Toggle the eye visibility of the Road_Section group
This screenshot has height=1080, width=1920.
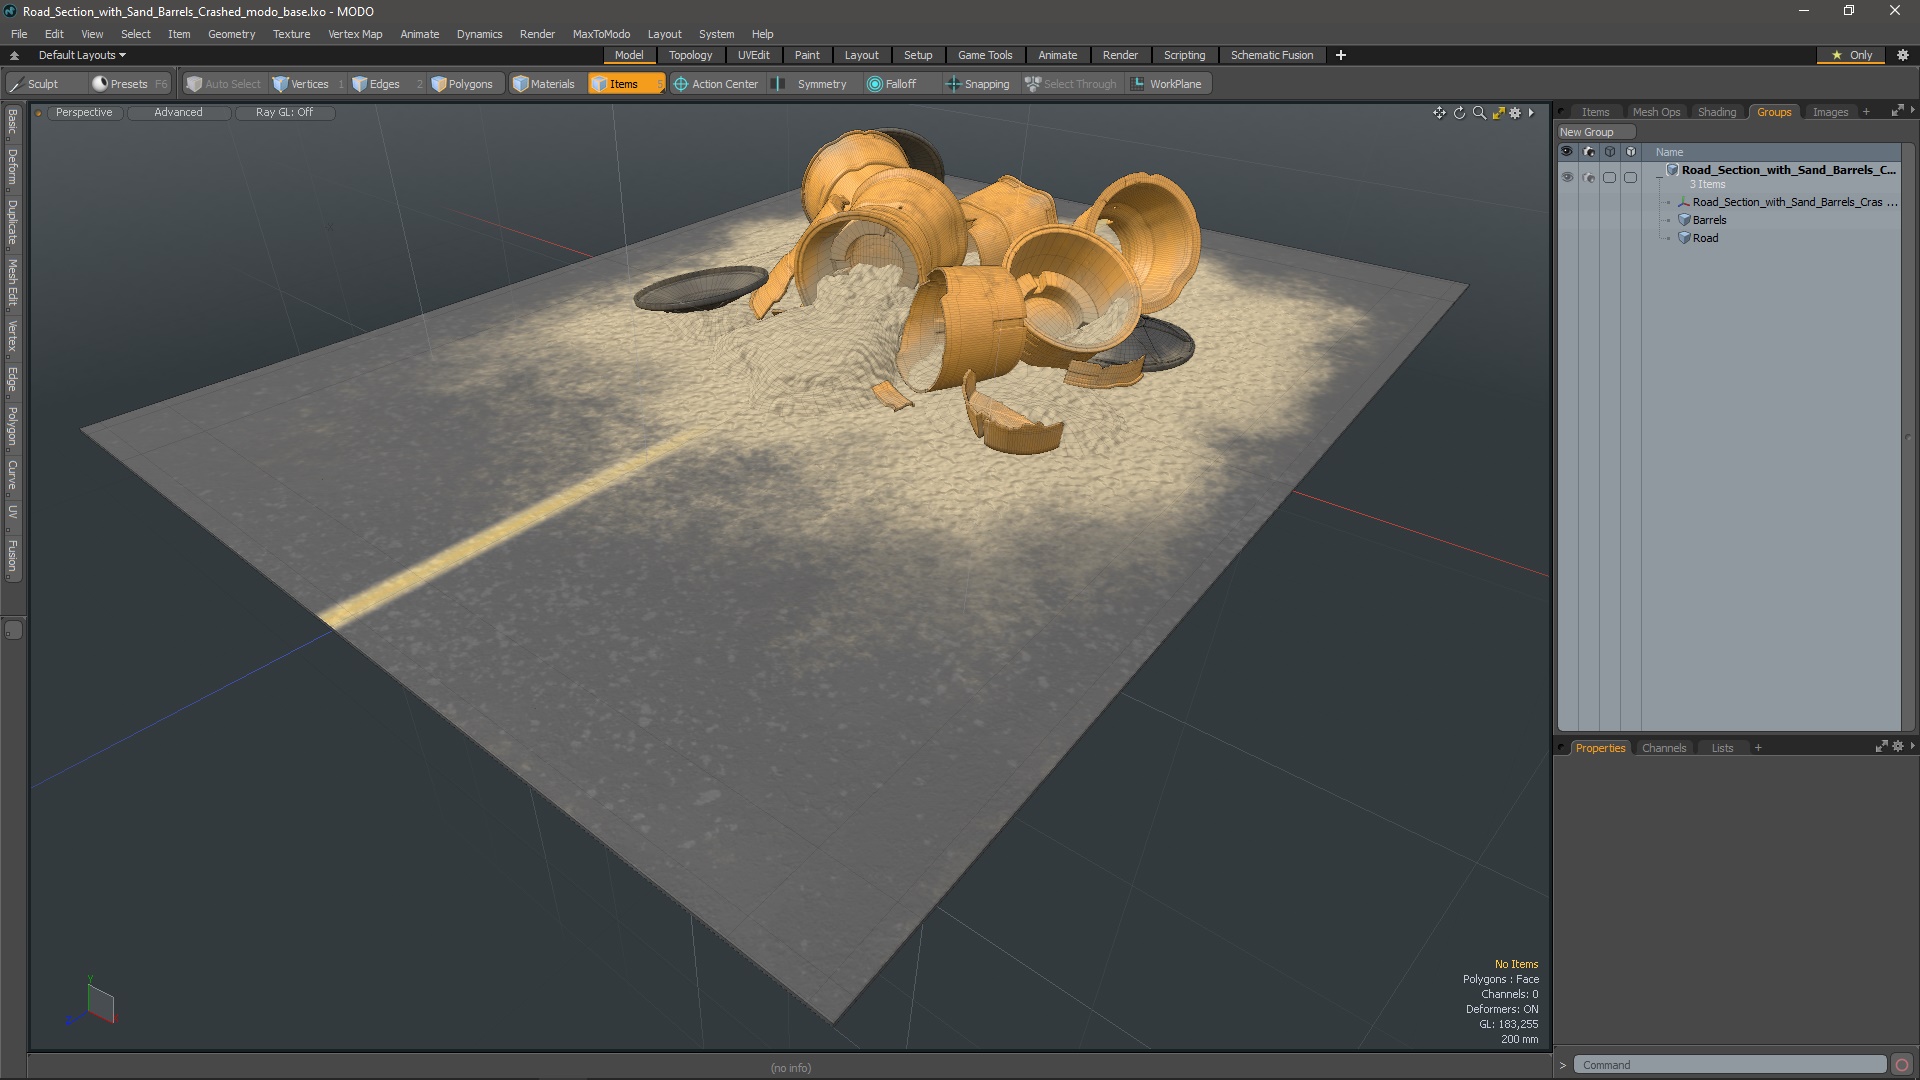point(1566,177)
